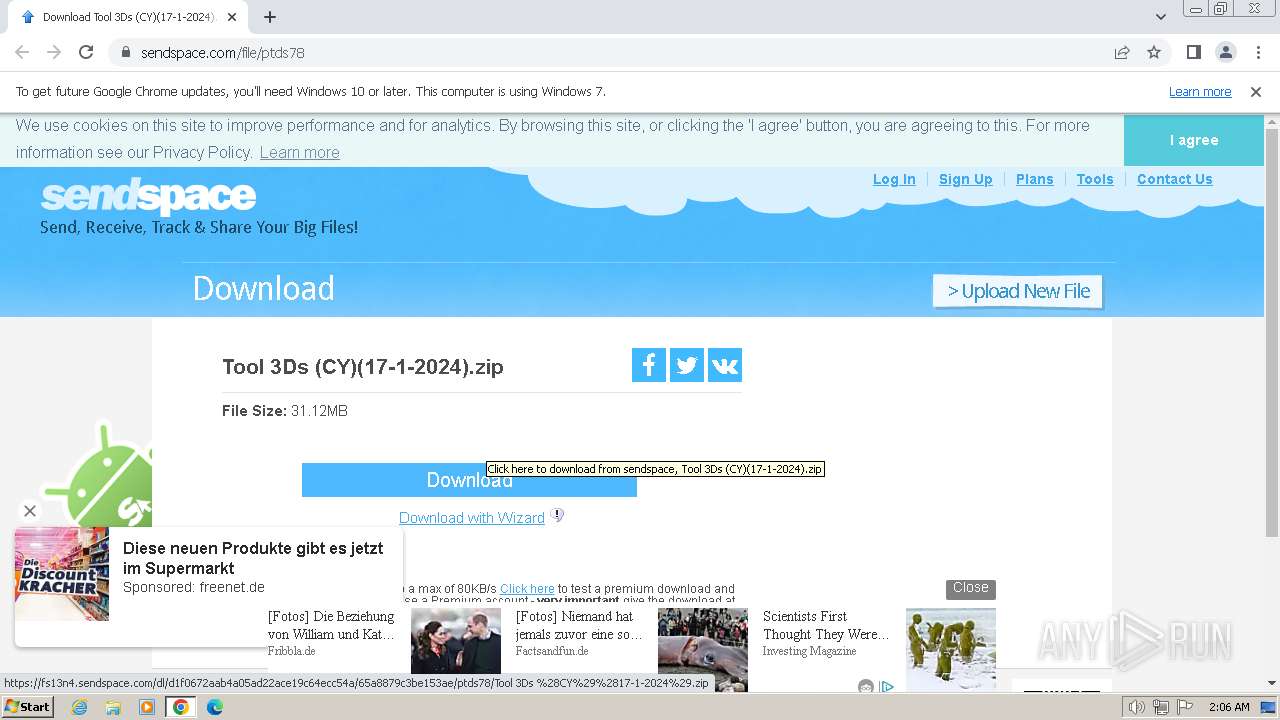Open the Chrome profile icon

(x=1225, y=52)
